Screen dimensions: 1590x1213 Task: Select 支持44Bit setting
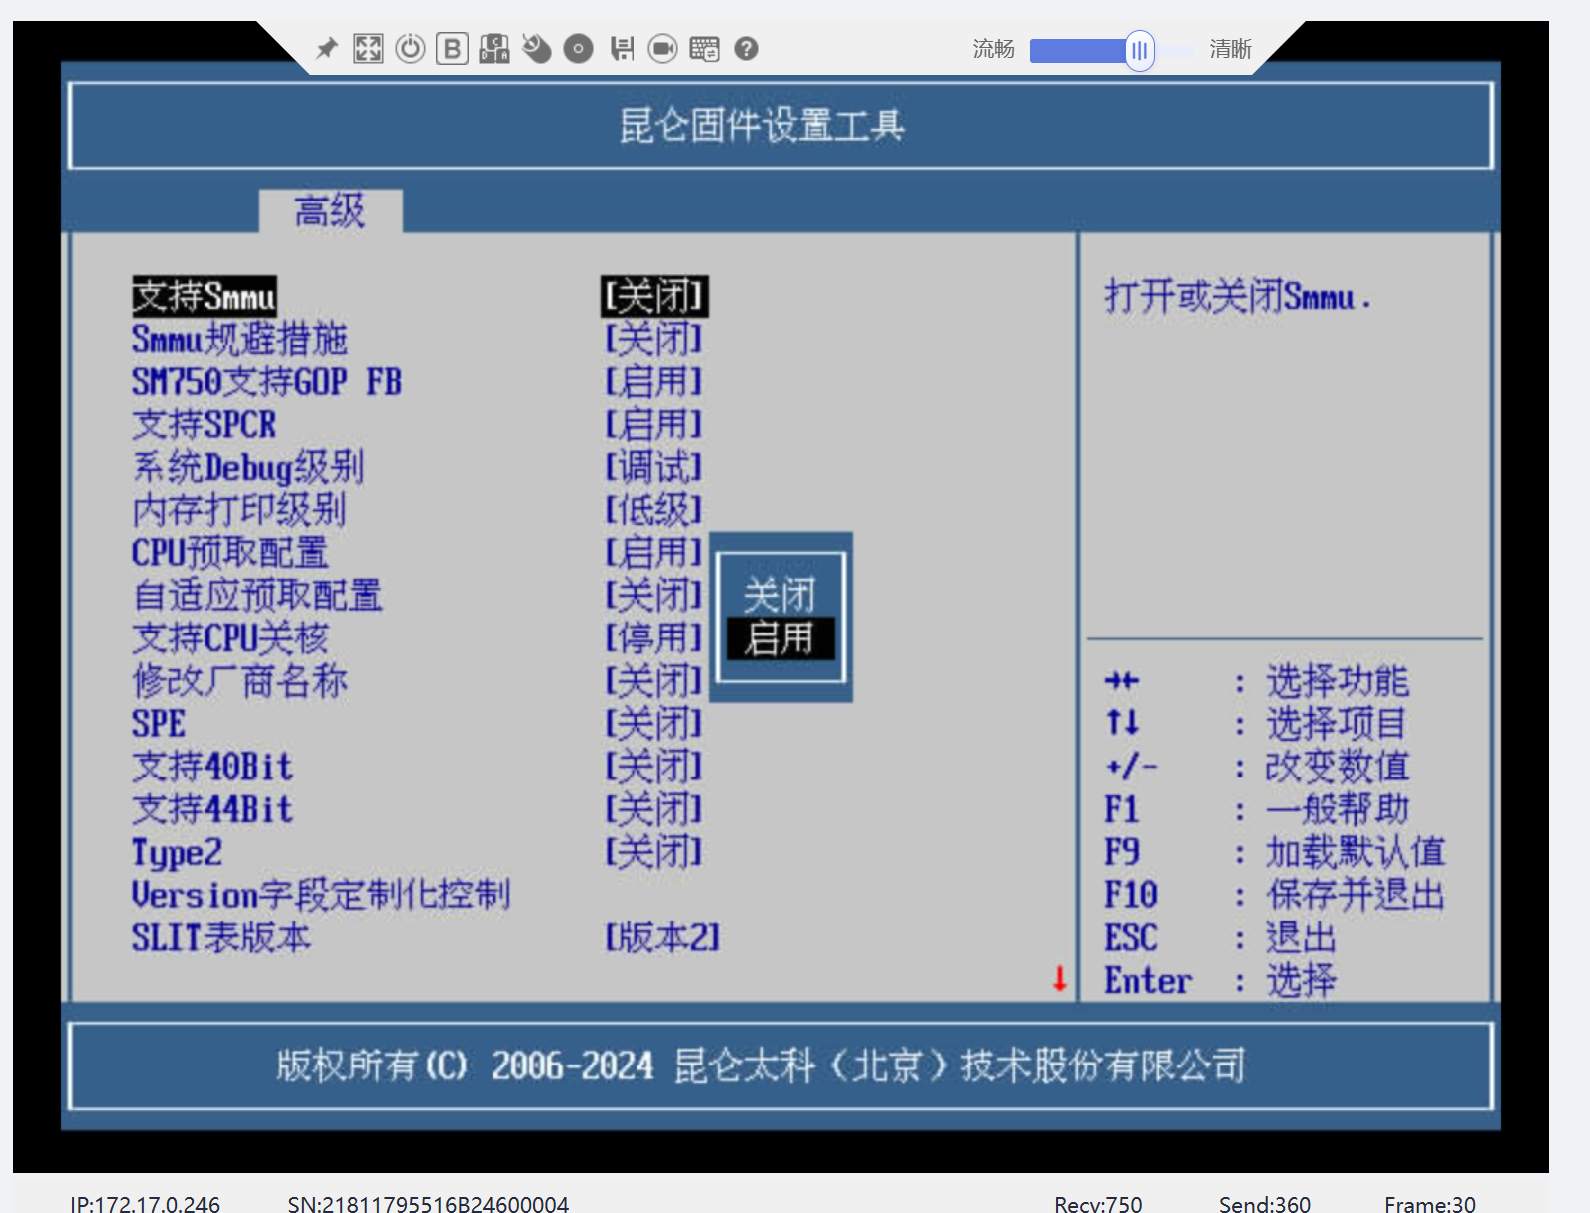tap(213, 810)
